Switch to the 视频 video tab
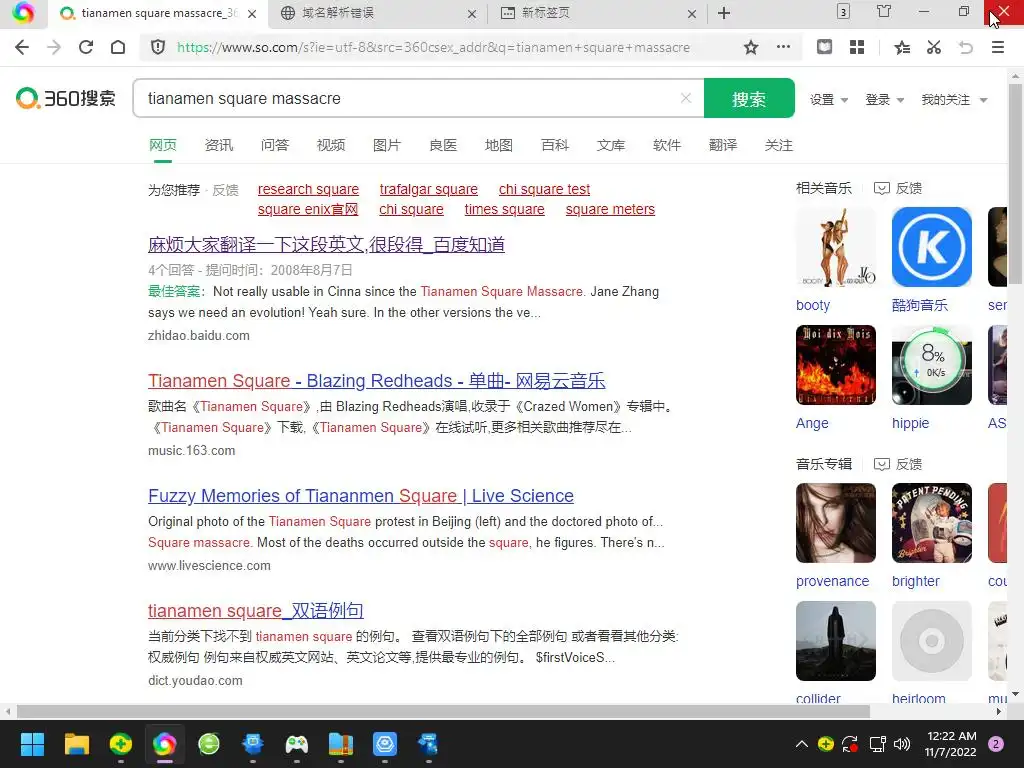 click(331, 145)
